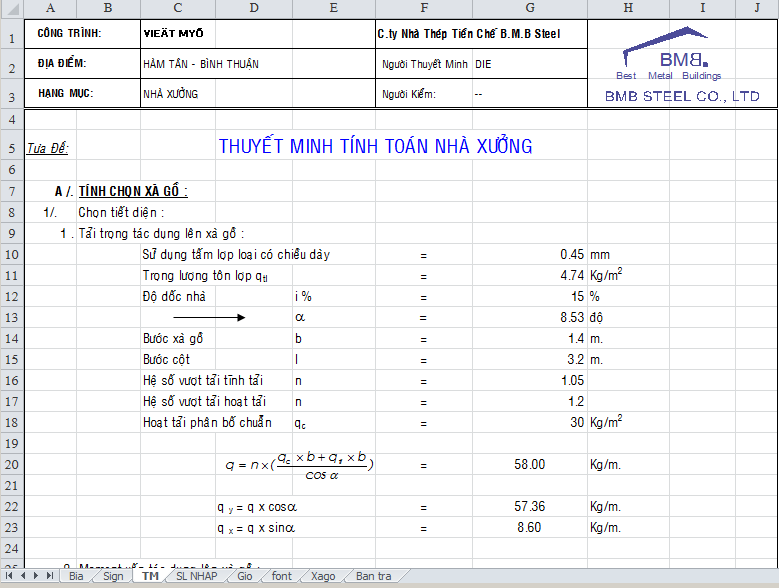Select the 4.74 weight value cell
Screen dimensions: 779x588
pos(530,275)
